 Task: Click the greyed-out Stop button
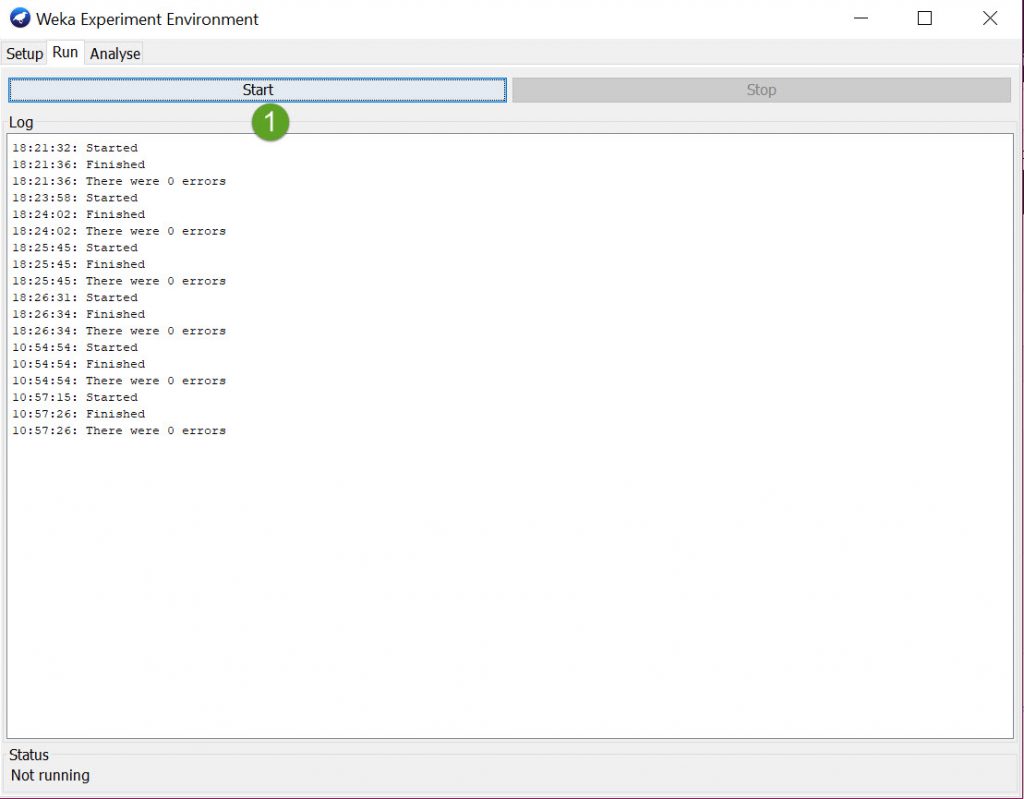[x=761, y=90]
